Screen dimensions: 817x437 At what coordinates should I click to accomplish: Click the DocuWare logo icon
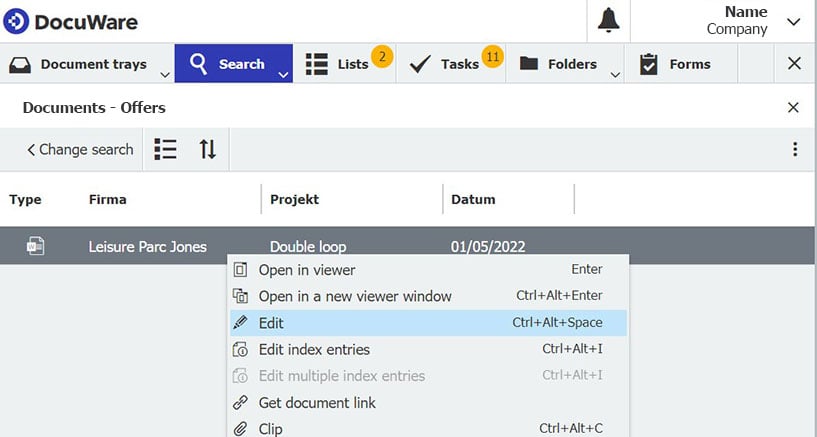(17, 21)
